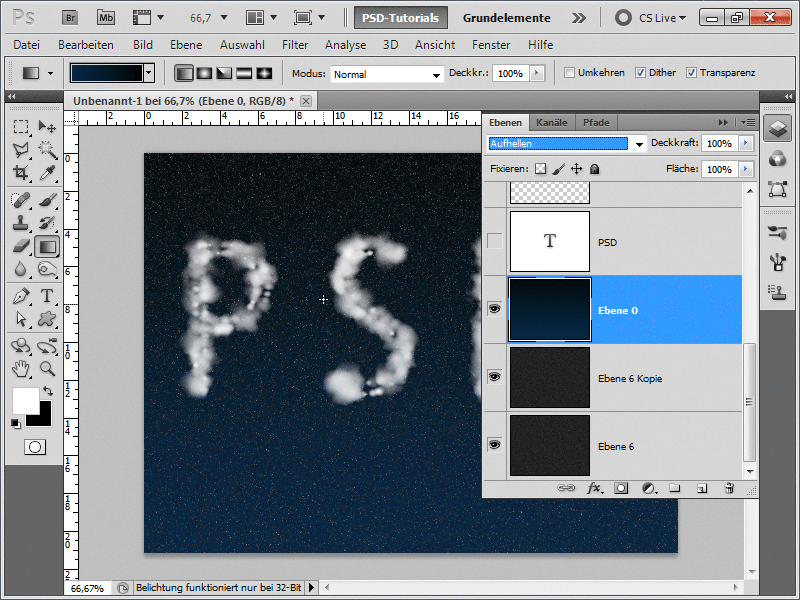This screenshot has width=800, height=600.
Task: Lock all with padlock icon
Action: [594, 169]
